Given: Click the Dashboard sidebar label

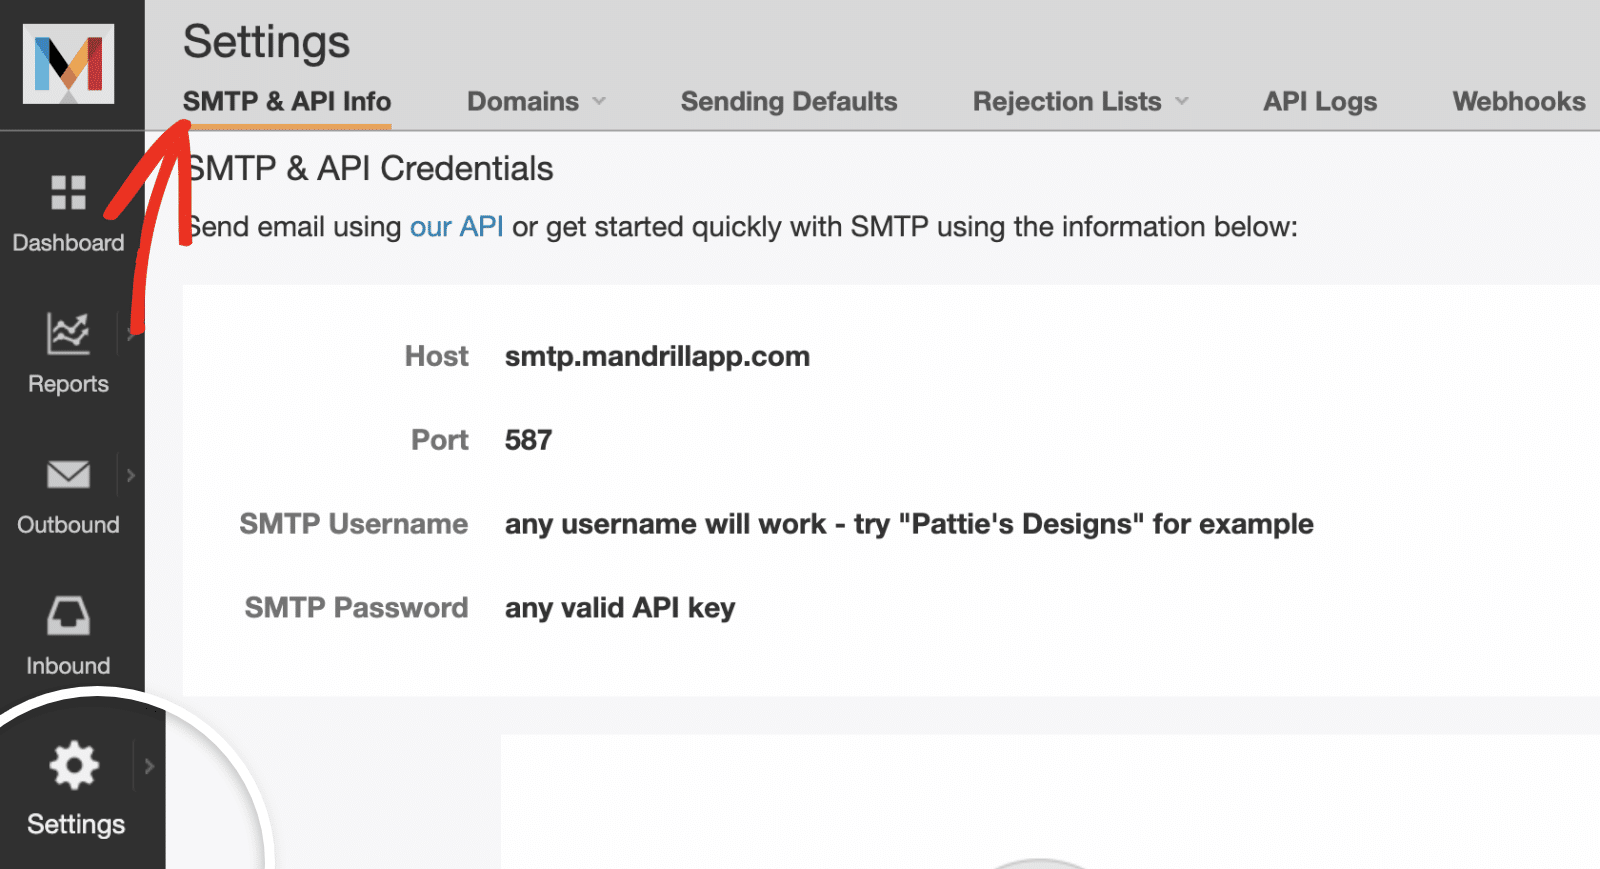Looking at the screenshot, I should tap(68, 243).
